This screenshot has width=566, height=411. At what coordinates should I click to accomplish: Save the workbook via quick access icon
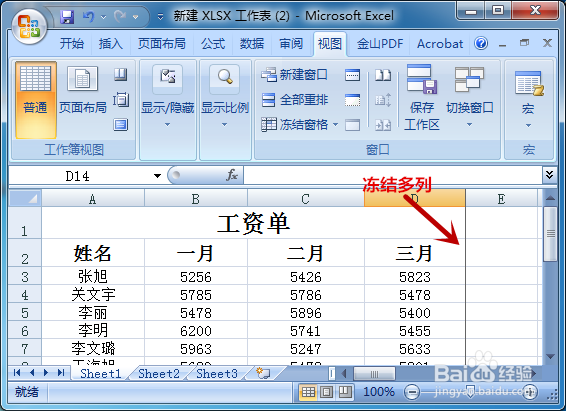point(67,17)
